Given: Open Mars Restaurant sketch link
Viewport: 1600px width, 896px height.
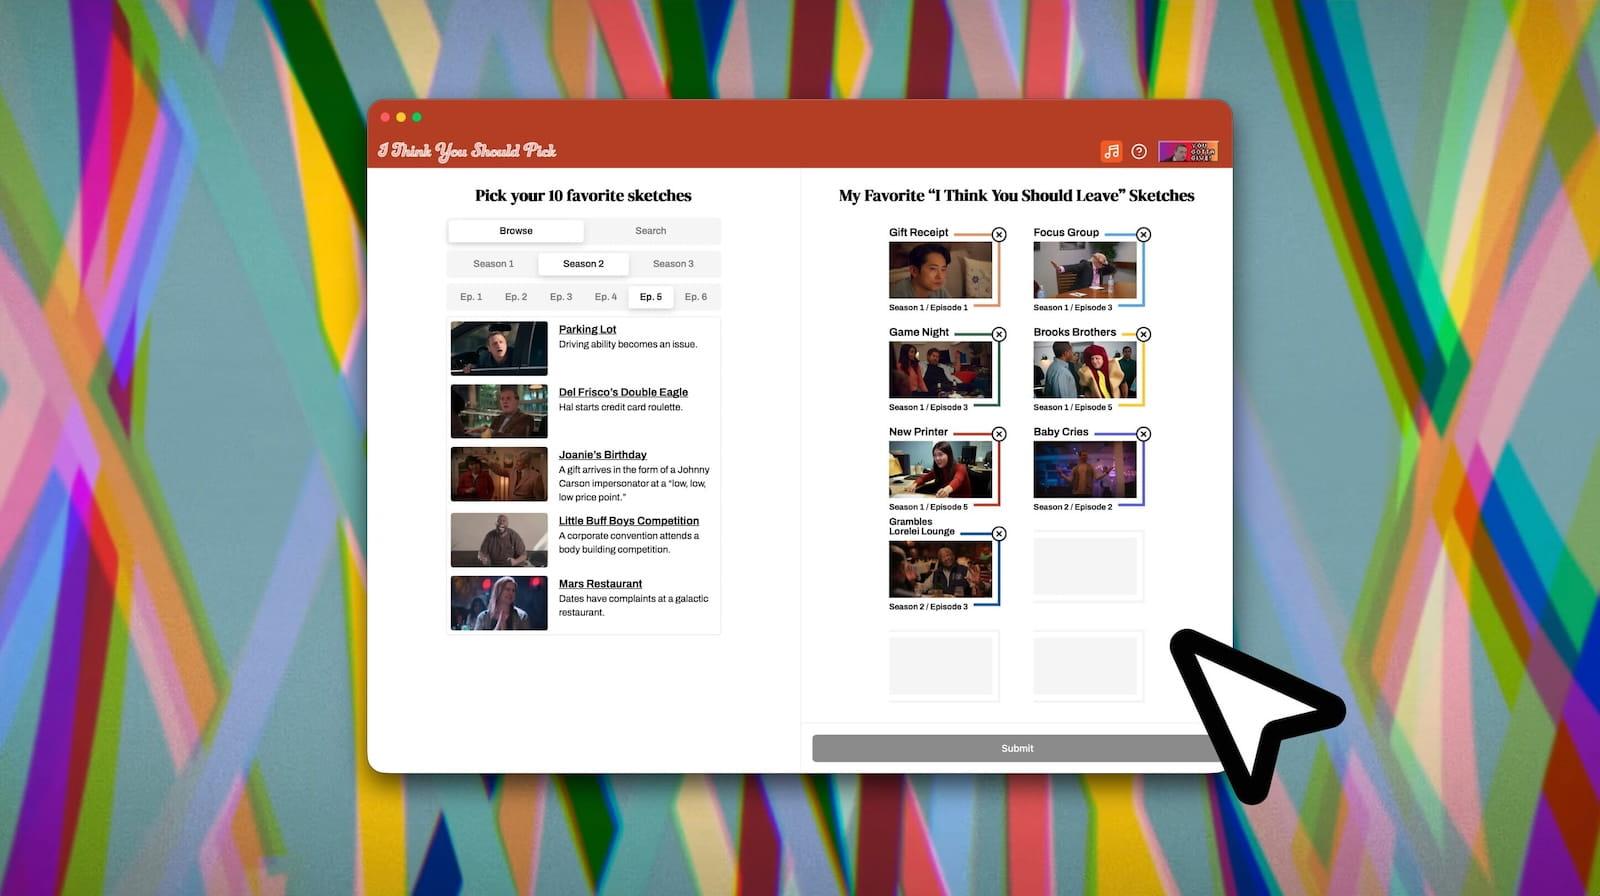Looking at the screenshot, I should (600, 584).
